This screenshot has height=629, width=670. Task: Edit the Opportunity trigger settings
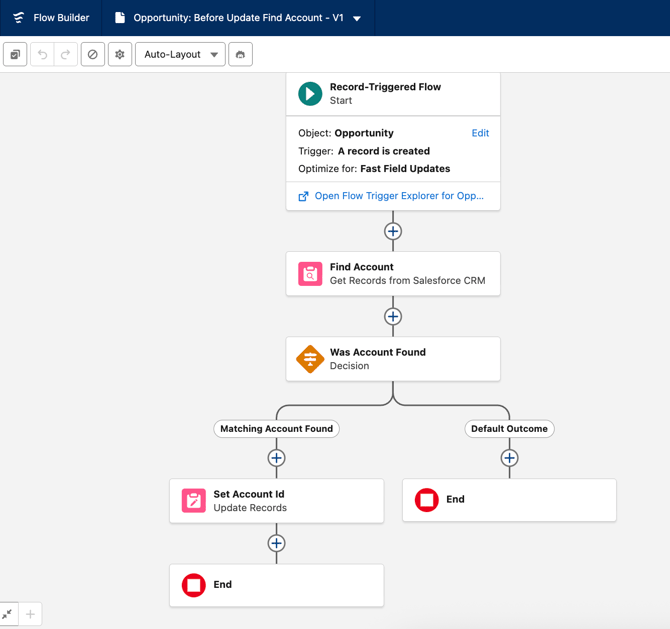pos(480,133)
